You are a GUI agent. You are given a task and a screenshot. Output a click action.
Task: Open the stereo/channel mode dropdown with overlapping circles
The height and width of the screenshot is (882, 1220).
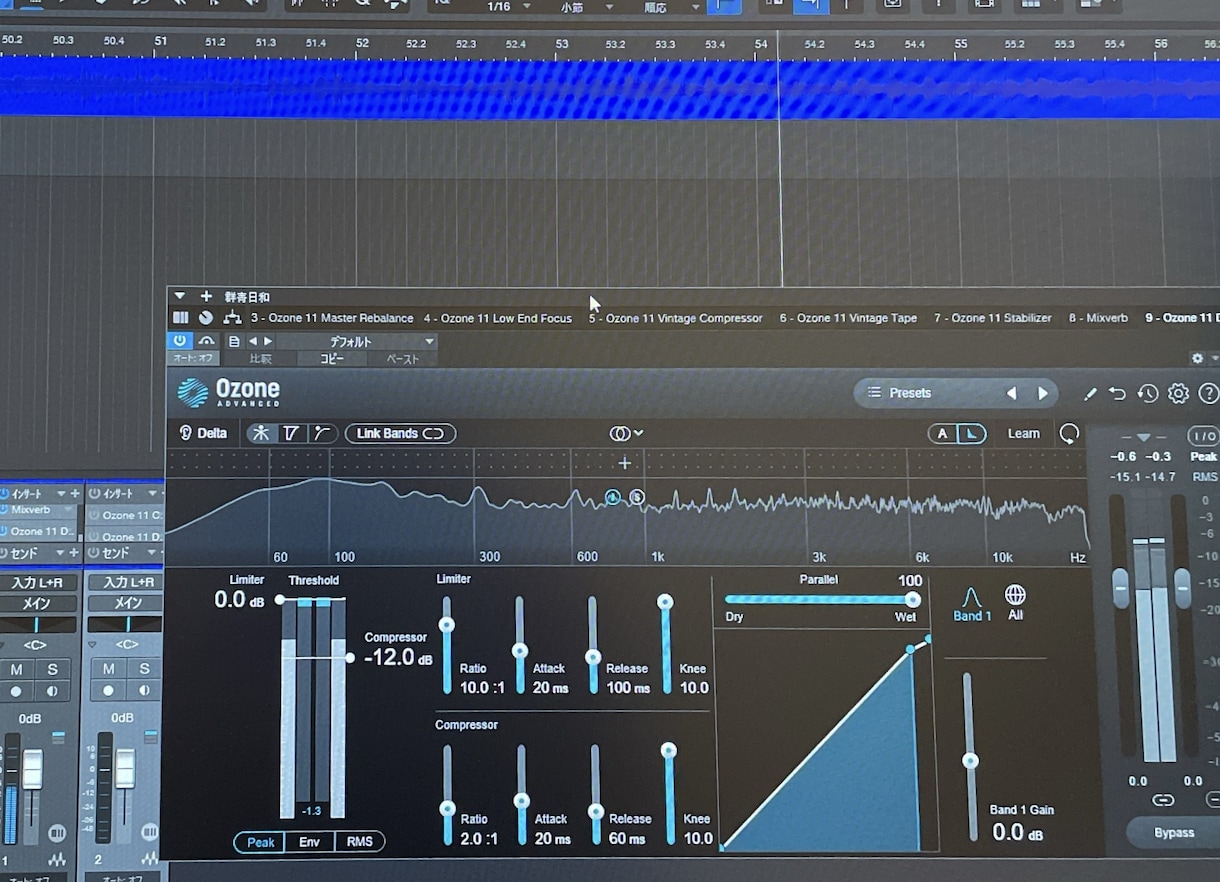(x=626, y=433)
